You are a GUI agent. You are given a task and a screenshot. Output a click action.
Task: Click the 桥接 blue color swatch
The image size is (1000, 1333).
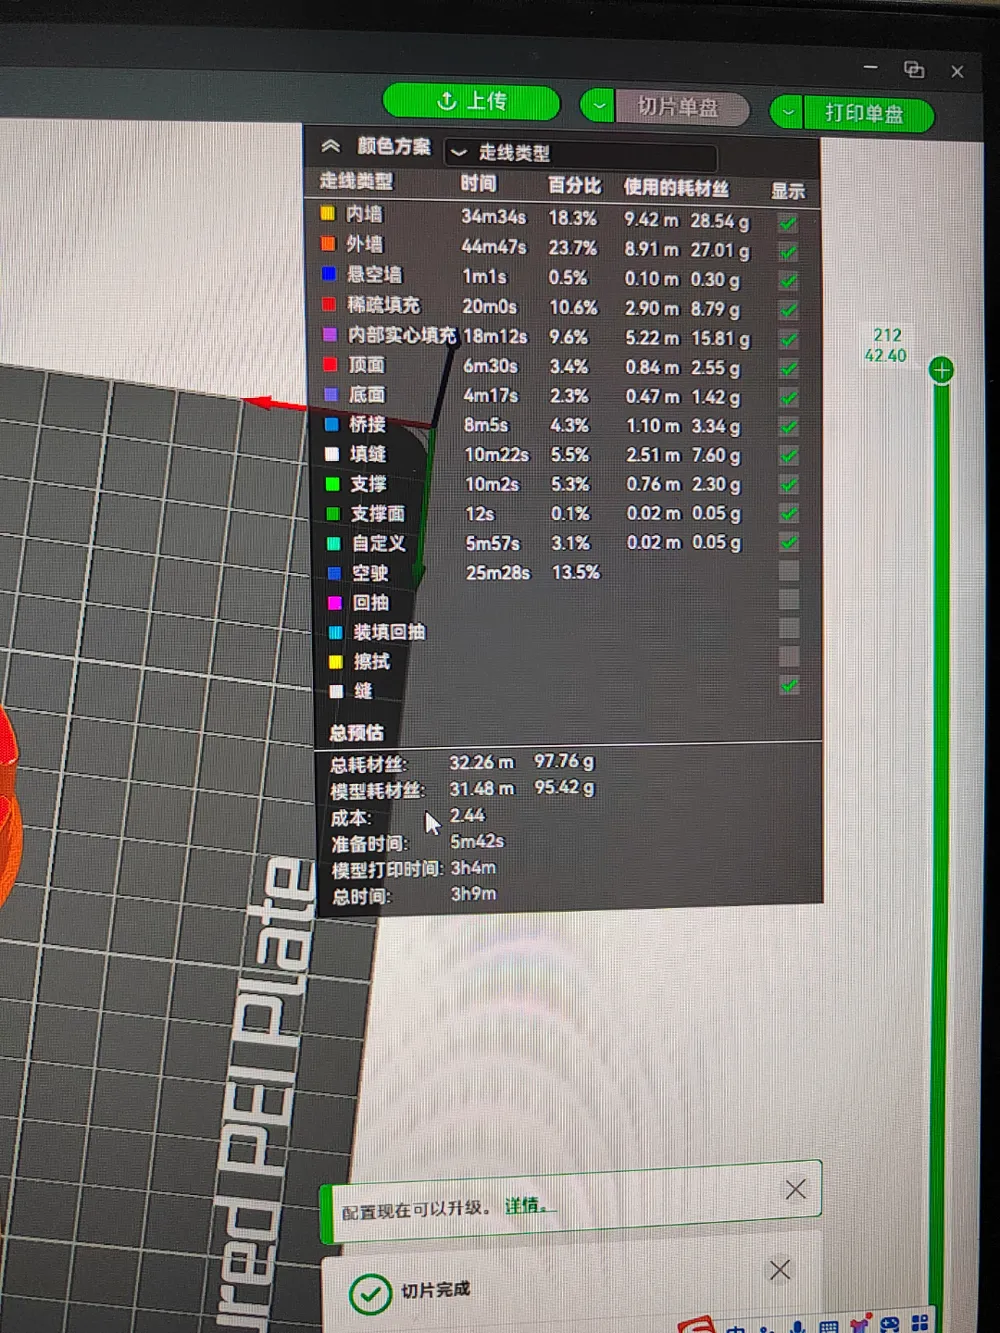tap(331, 424)
